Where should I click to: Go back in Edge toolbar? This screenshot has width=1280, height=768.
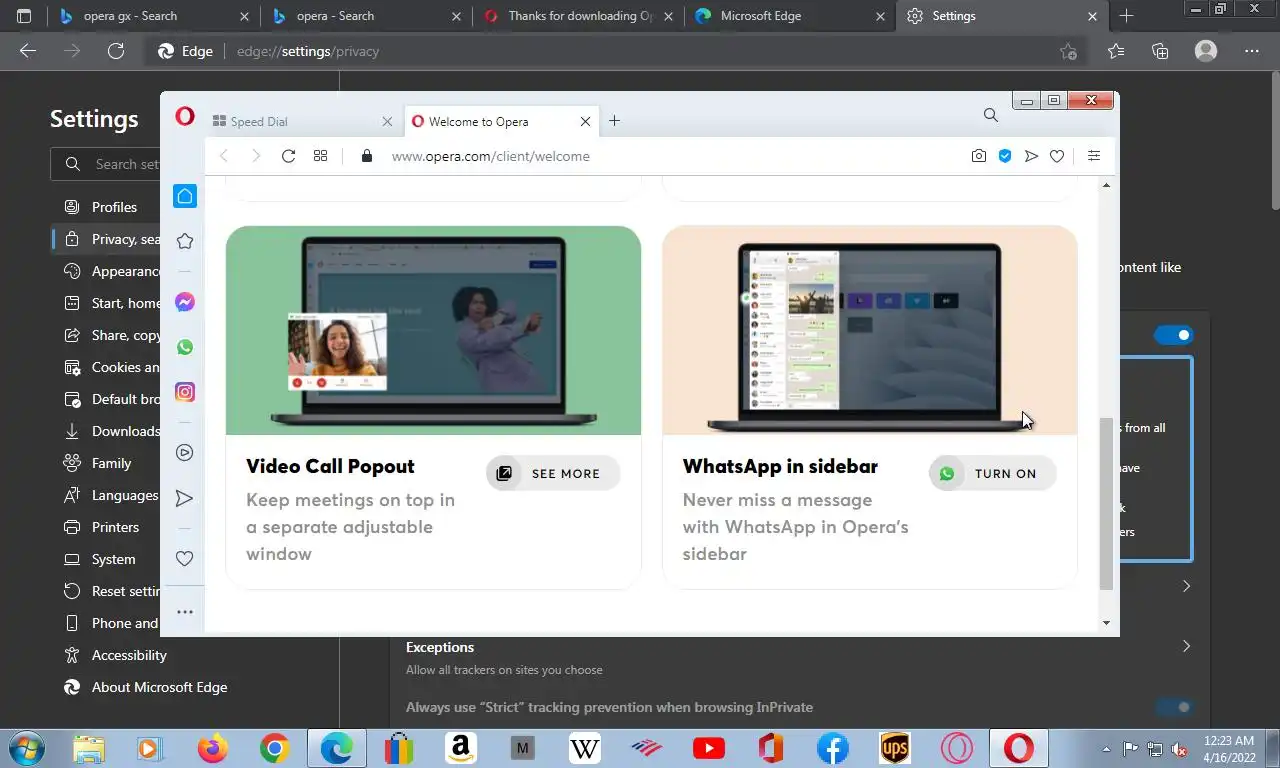click(28, 51)
